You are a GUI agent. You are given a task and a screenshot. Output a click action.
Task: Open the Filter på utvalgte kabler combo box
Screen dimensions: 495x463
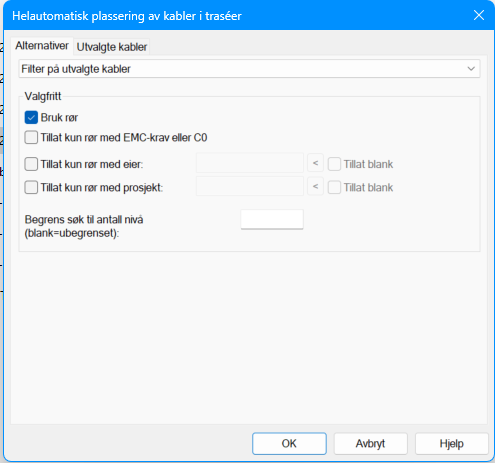pyautogui.click(x=249, y=69)
